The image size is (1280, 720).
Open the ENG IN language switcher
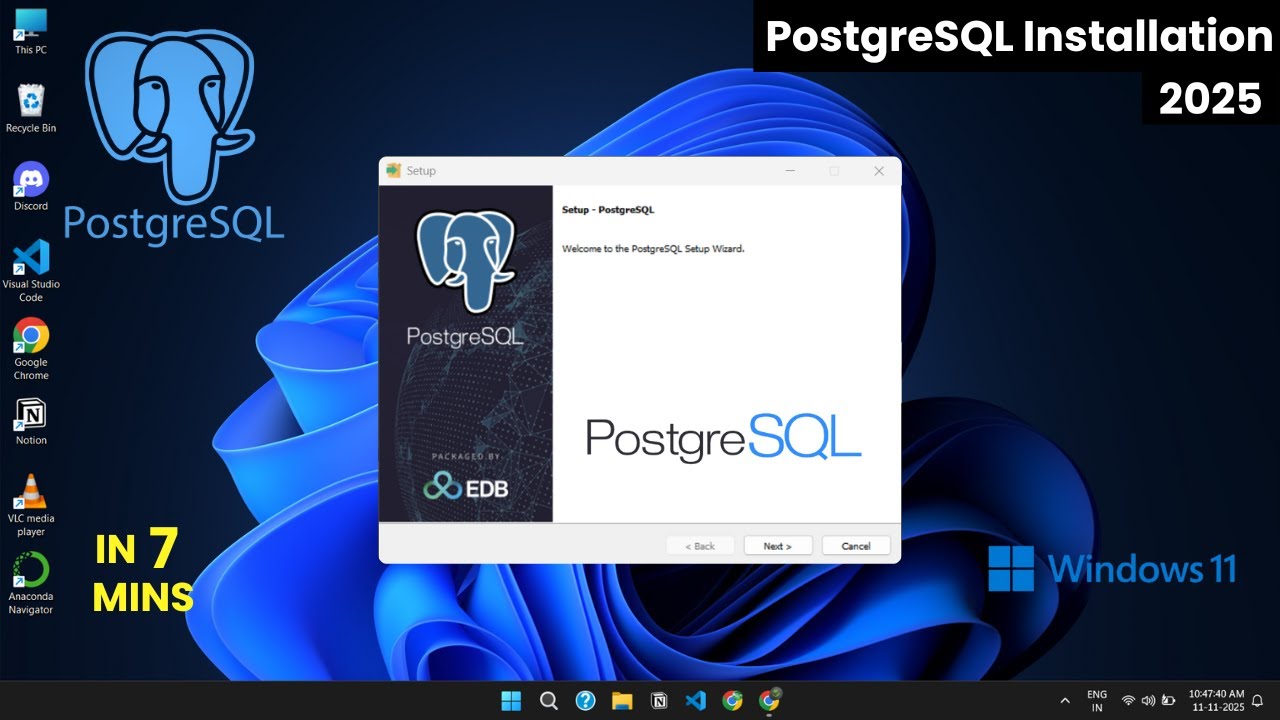1097,701
